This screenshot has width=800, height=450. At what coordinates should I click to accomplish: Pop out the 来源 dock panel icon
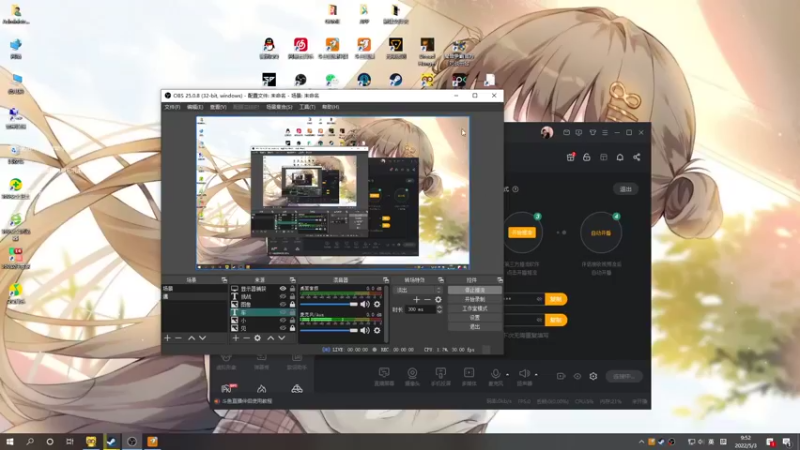click(292, 280)
